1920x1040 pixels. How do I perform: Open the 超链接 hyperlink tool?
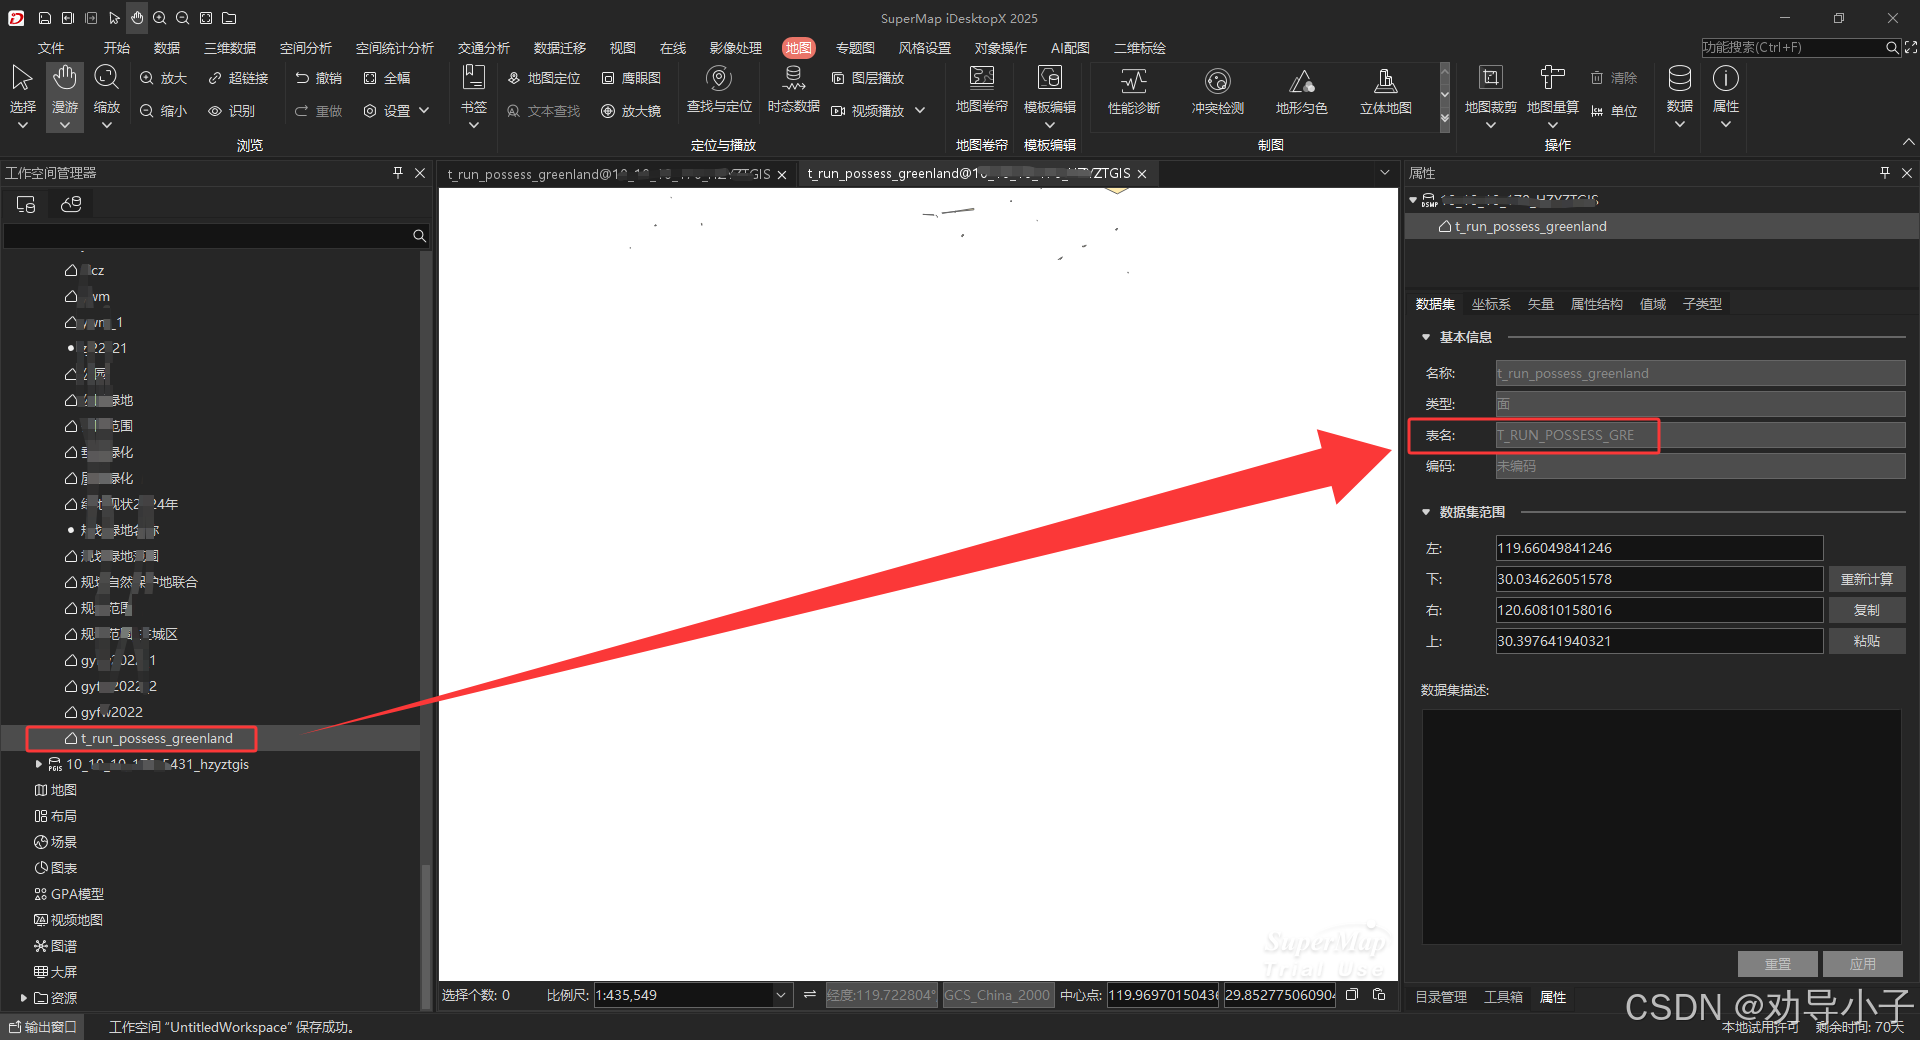click(x=238, y=78)
